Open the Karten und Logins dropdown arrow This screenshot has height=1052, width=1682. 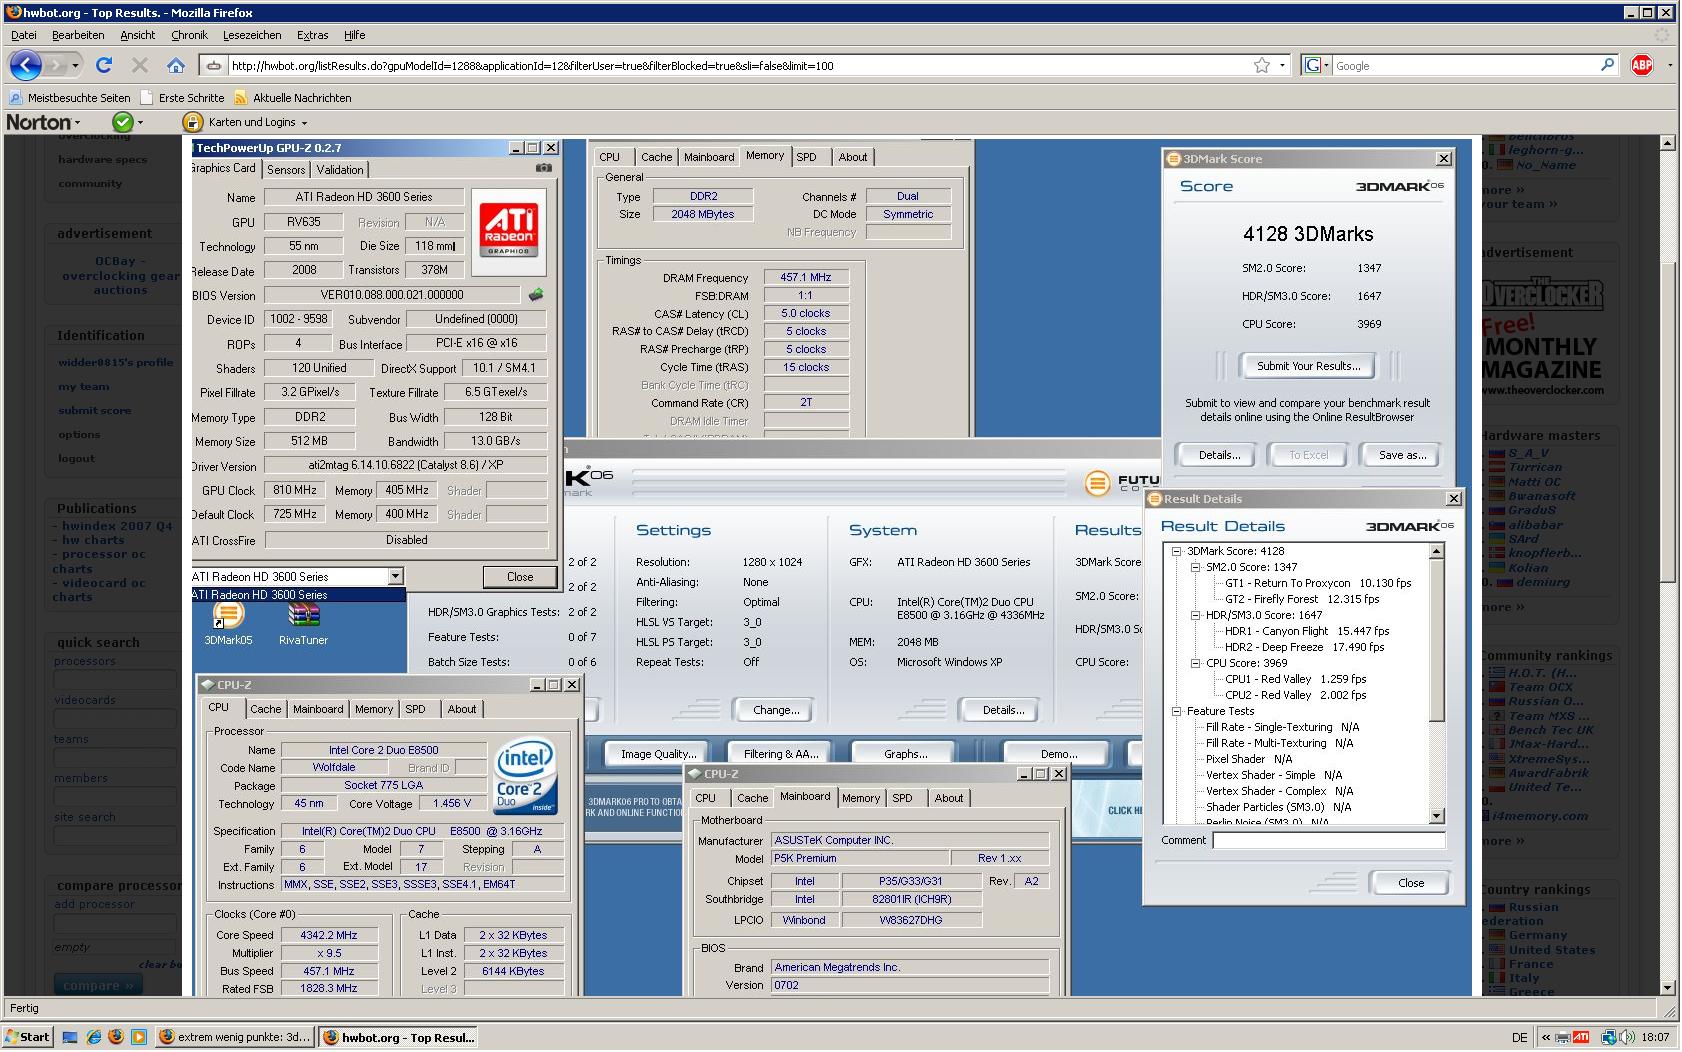(x=304, y=122)
